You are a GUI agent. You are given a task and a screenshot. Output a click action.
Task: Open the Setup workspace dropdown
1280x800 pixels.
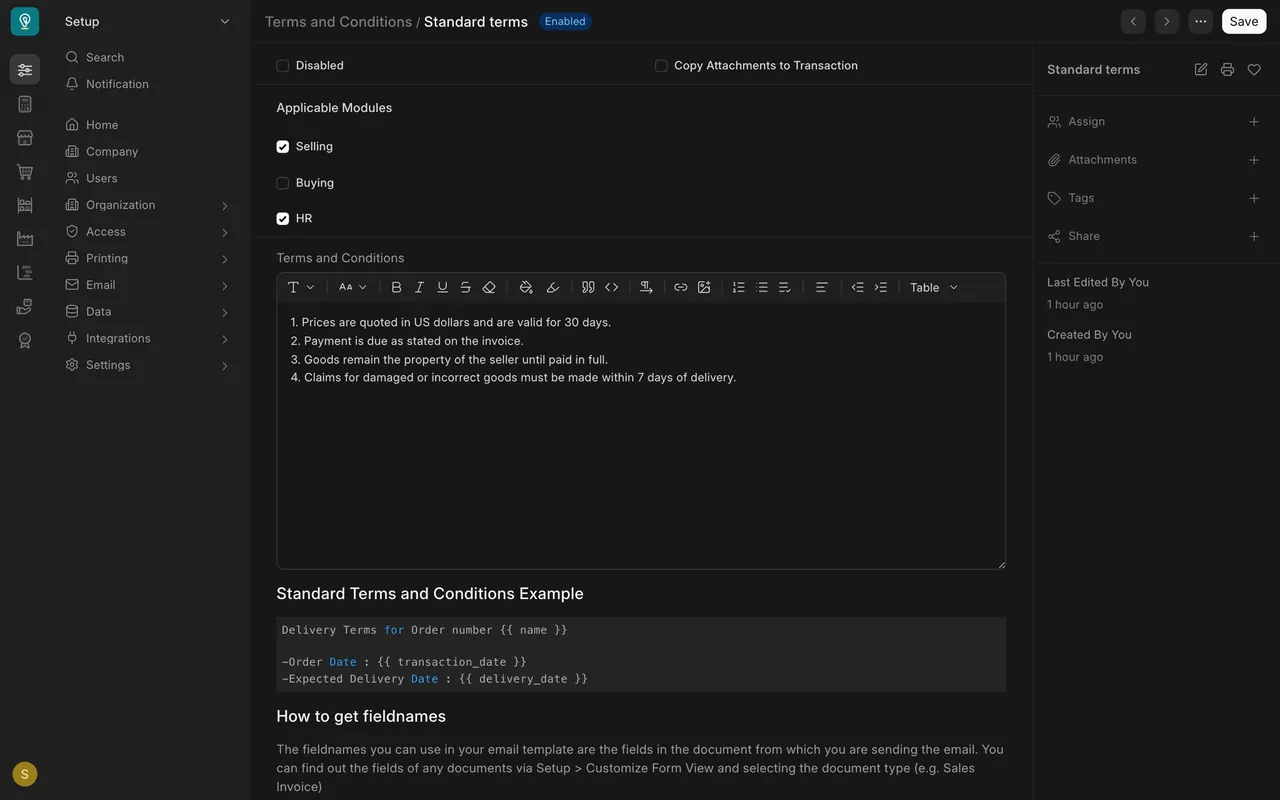[147, 21]
